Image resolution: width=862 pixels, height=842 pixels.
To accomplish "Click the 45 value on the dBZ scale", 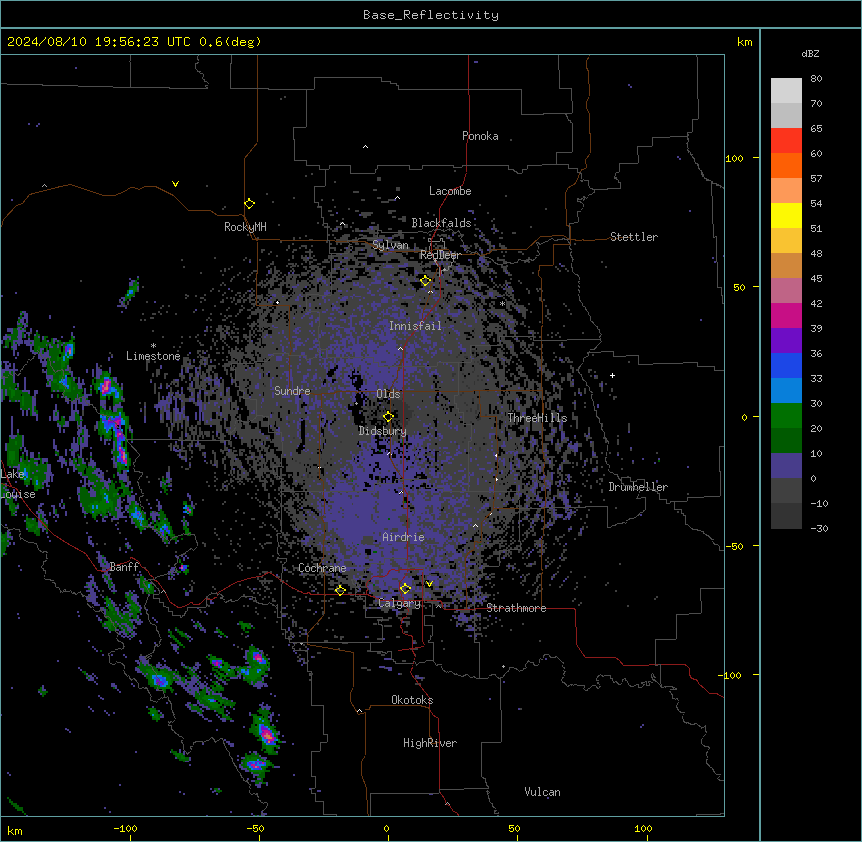I will click(816, 279).
